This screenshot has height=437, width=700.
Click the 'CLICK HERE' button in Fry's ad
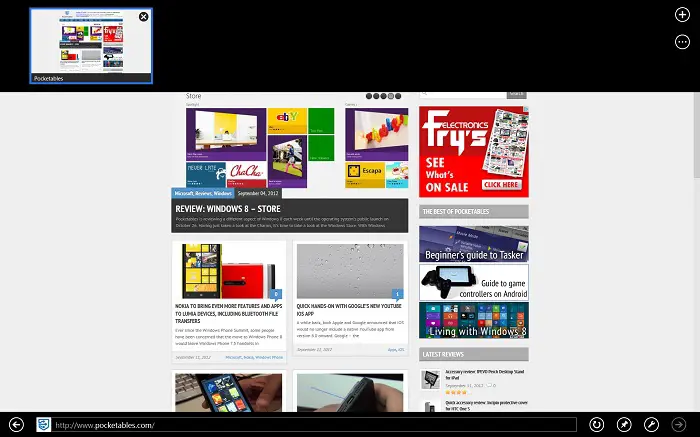[x=501, y=185]
